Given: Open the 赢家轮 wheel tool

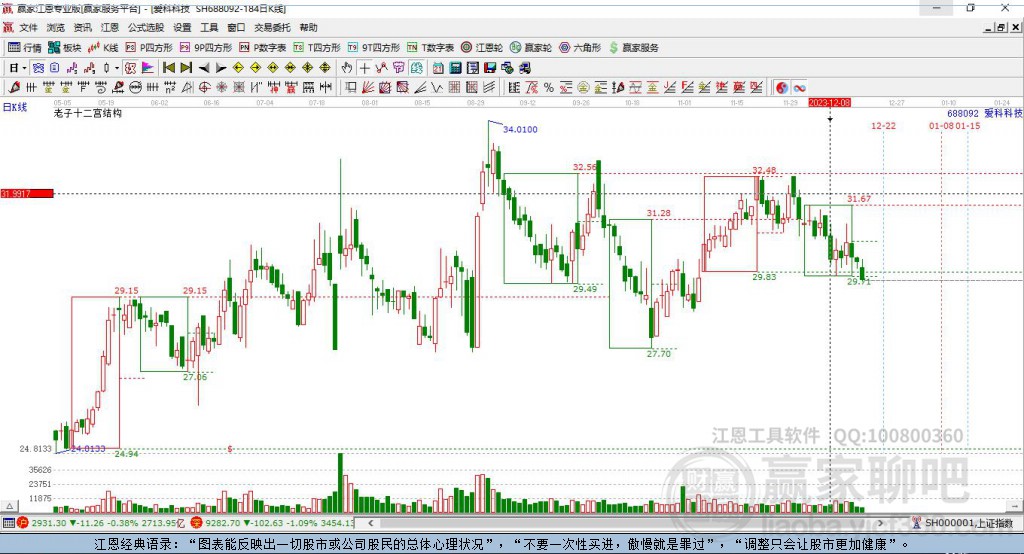Looking at the screenshot, I should pos(531,48).
